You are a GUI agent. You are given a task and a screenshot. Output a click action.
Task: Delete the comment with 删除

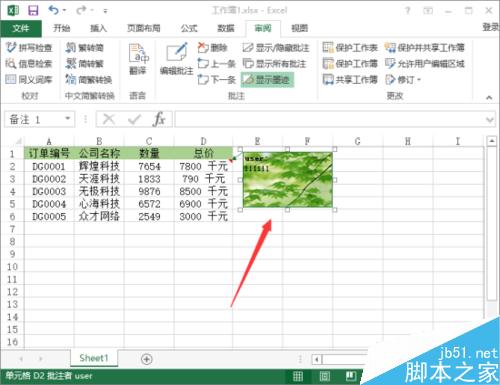coord(212,48)
